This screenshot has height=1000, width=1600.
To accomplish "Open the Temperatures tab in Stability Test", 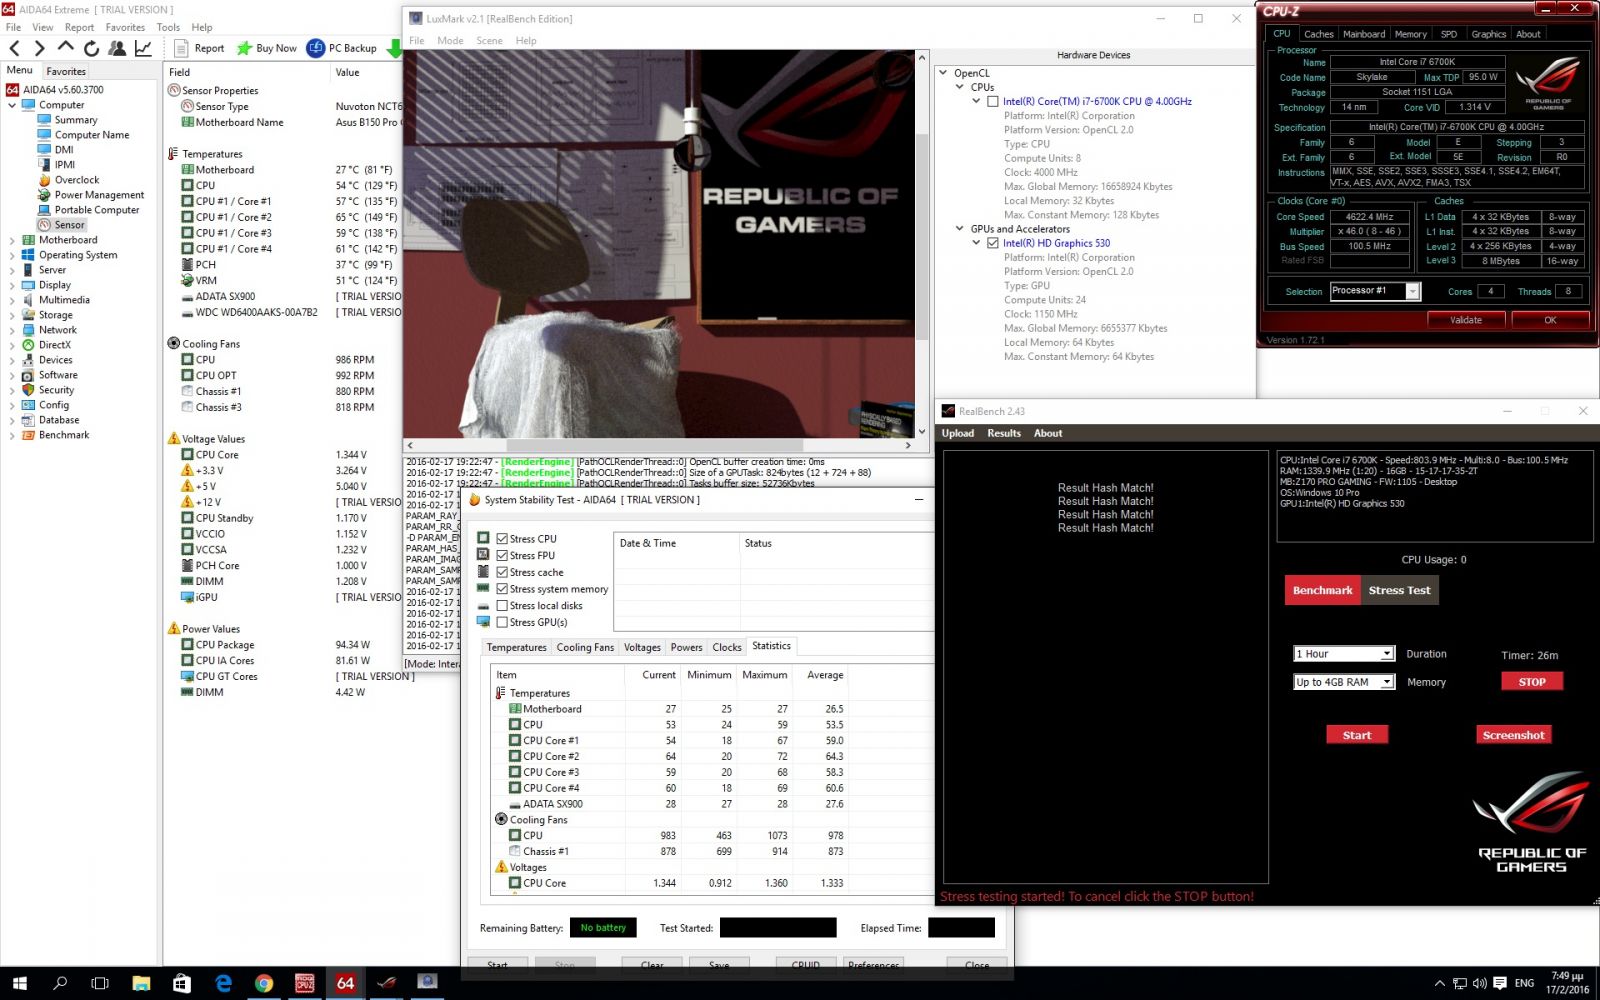I will (516, 647).
